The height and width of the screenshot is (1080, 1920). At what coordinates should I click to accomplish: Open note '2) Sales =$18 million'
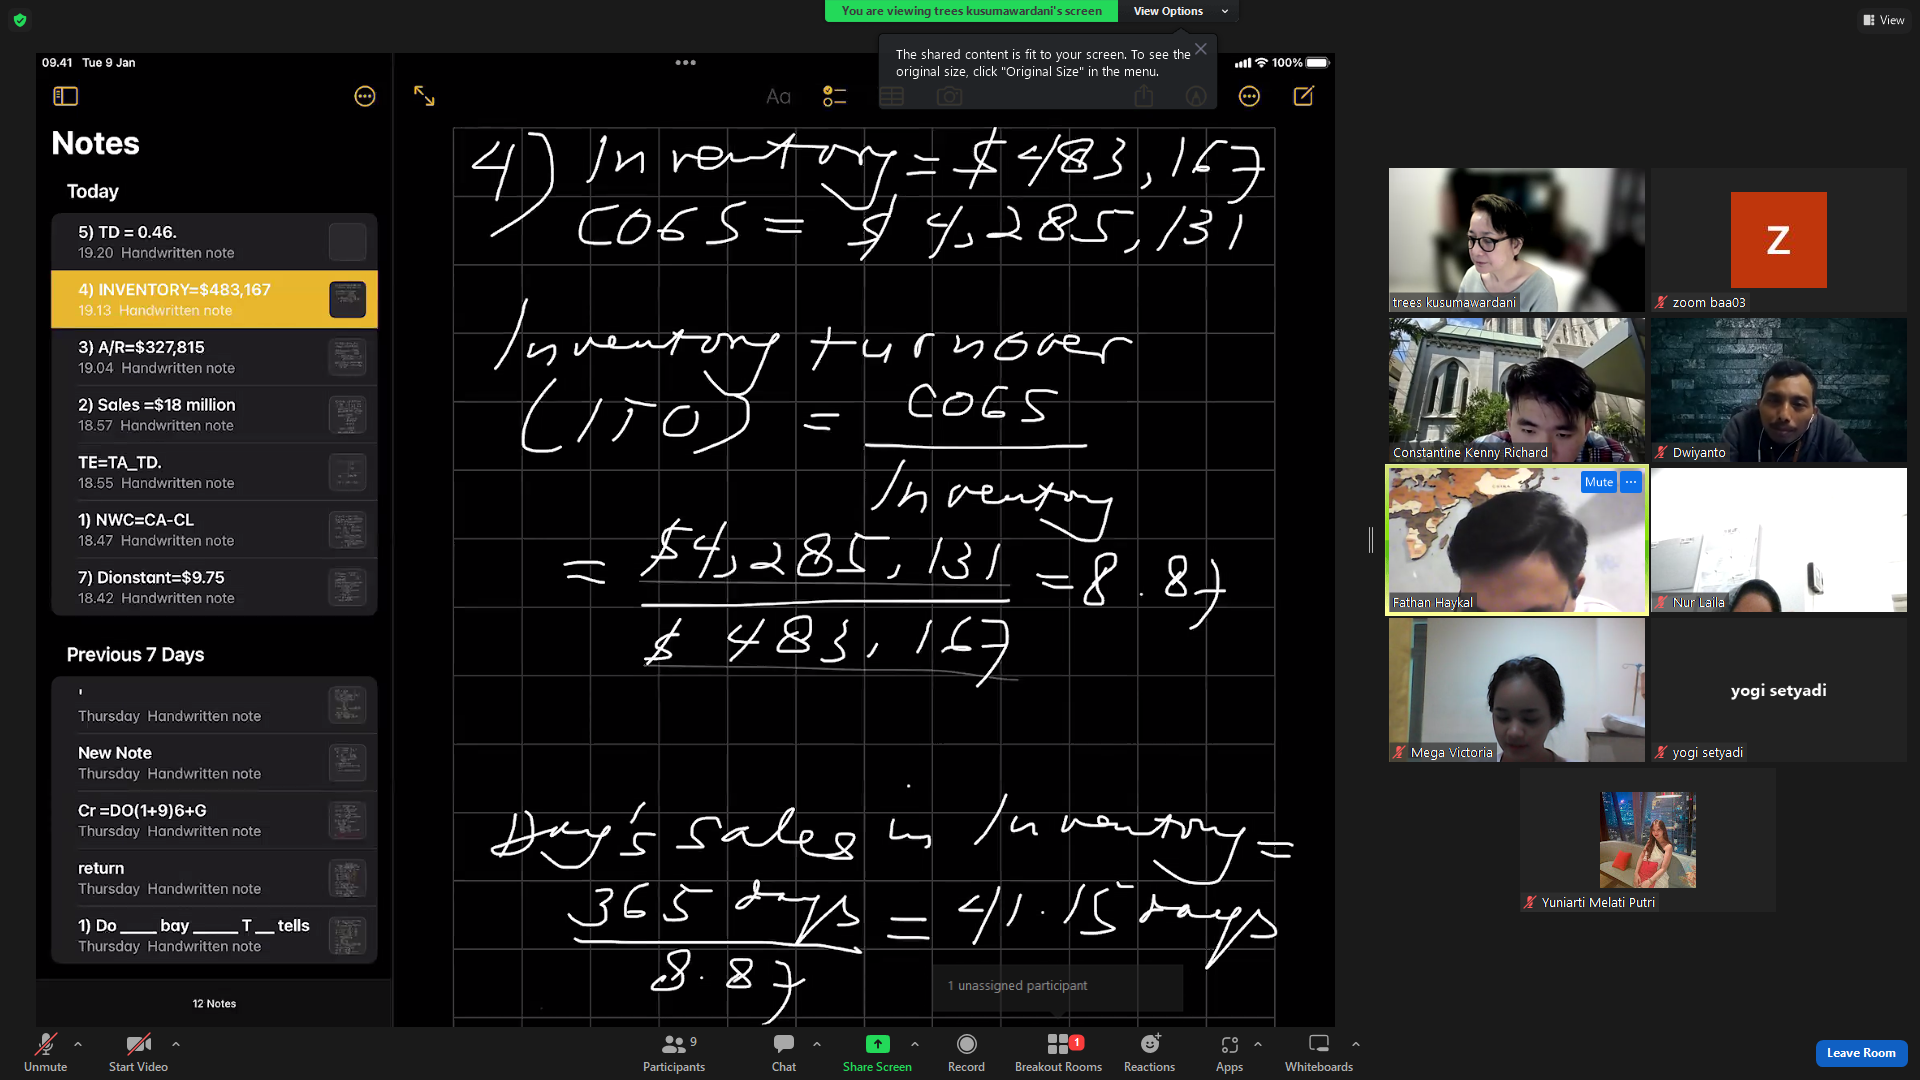(x=214, y=414)
